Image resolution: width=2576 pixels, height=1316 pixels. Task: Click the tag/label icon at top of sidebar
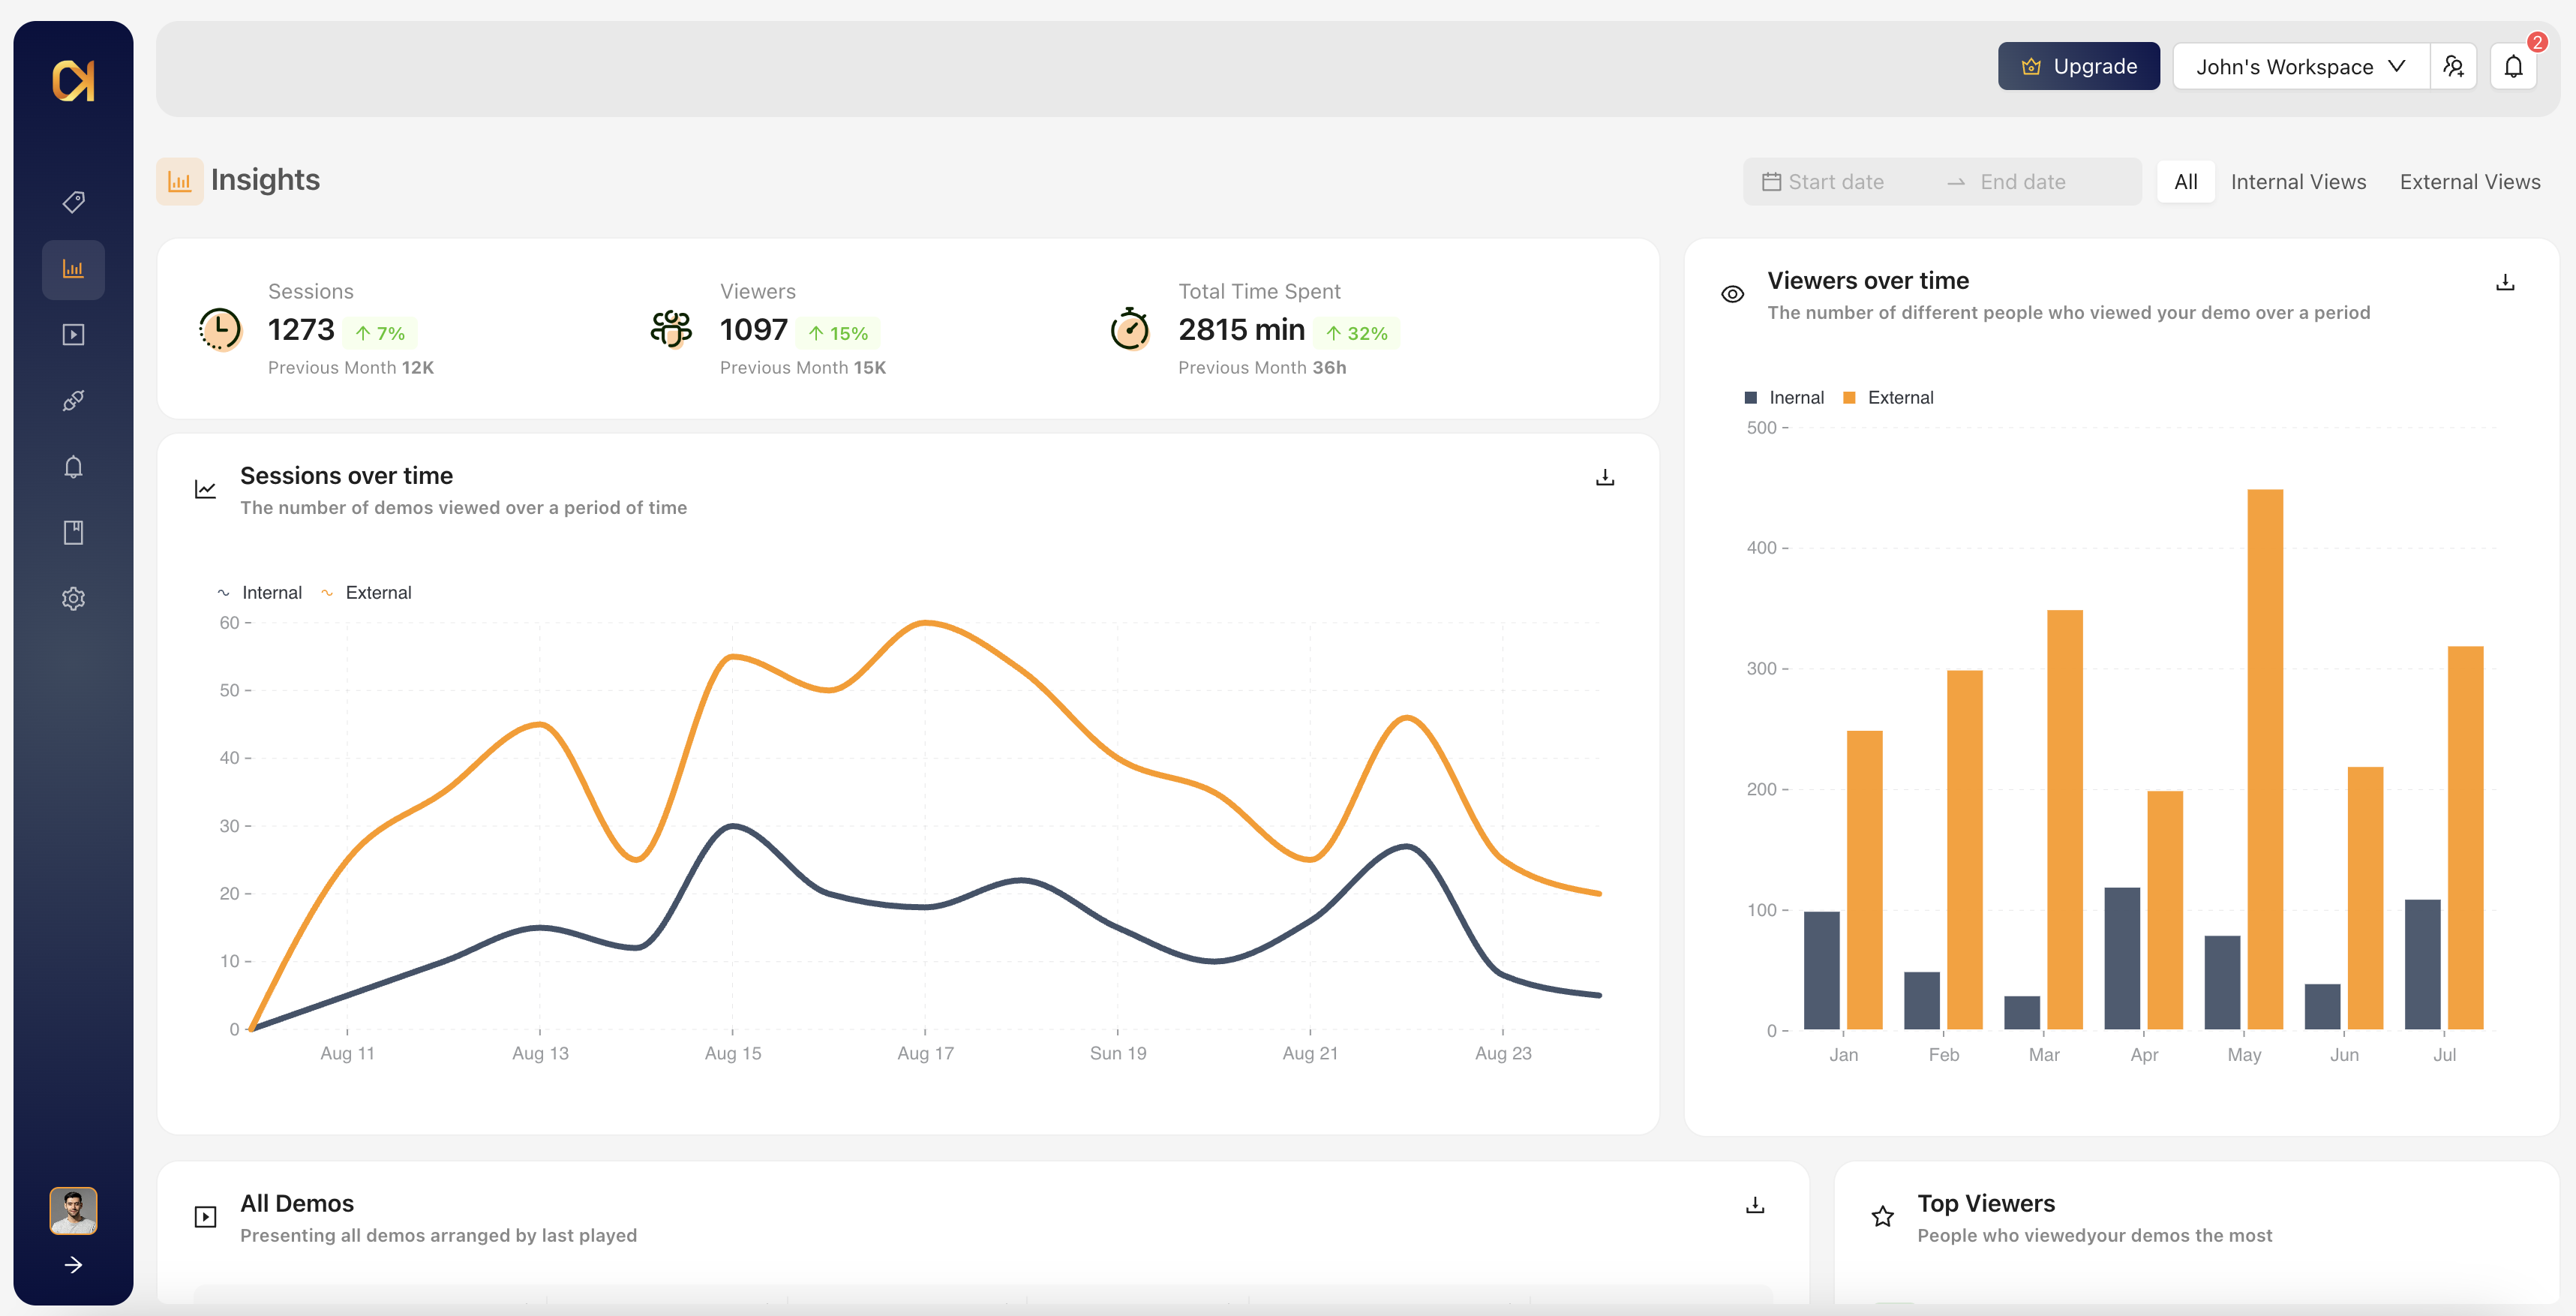click(x=74, y=201)
